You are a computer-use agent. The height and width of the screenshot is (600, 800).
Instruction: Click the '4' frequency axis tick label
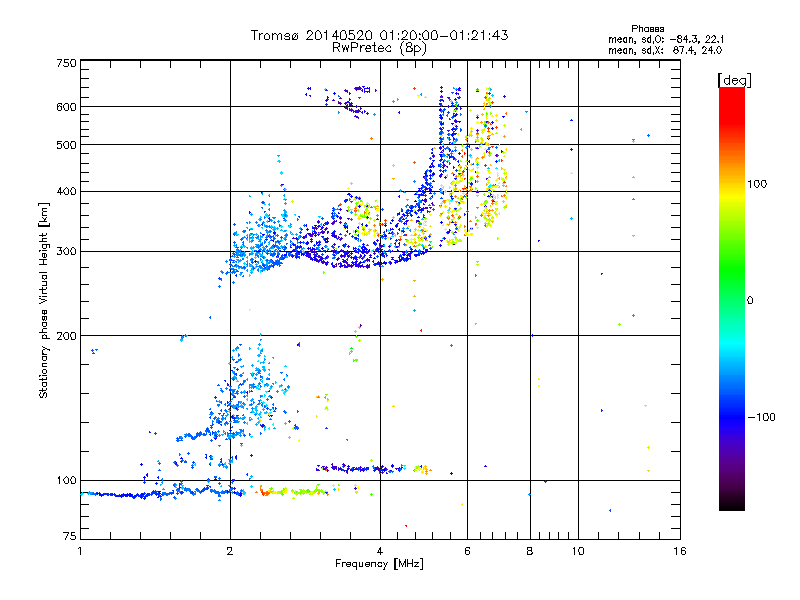coord(380,551)
